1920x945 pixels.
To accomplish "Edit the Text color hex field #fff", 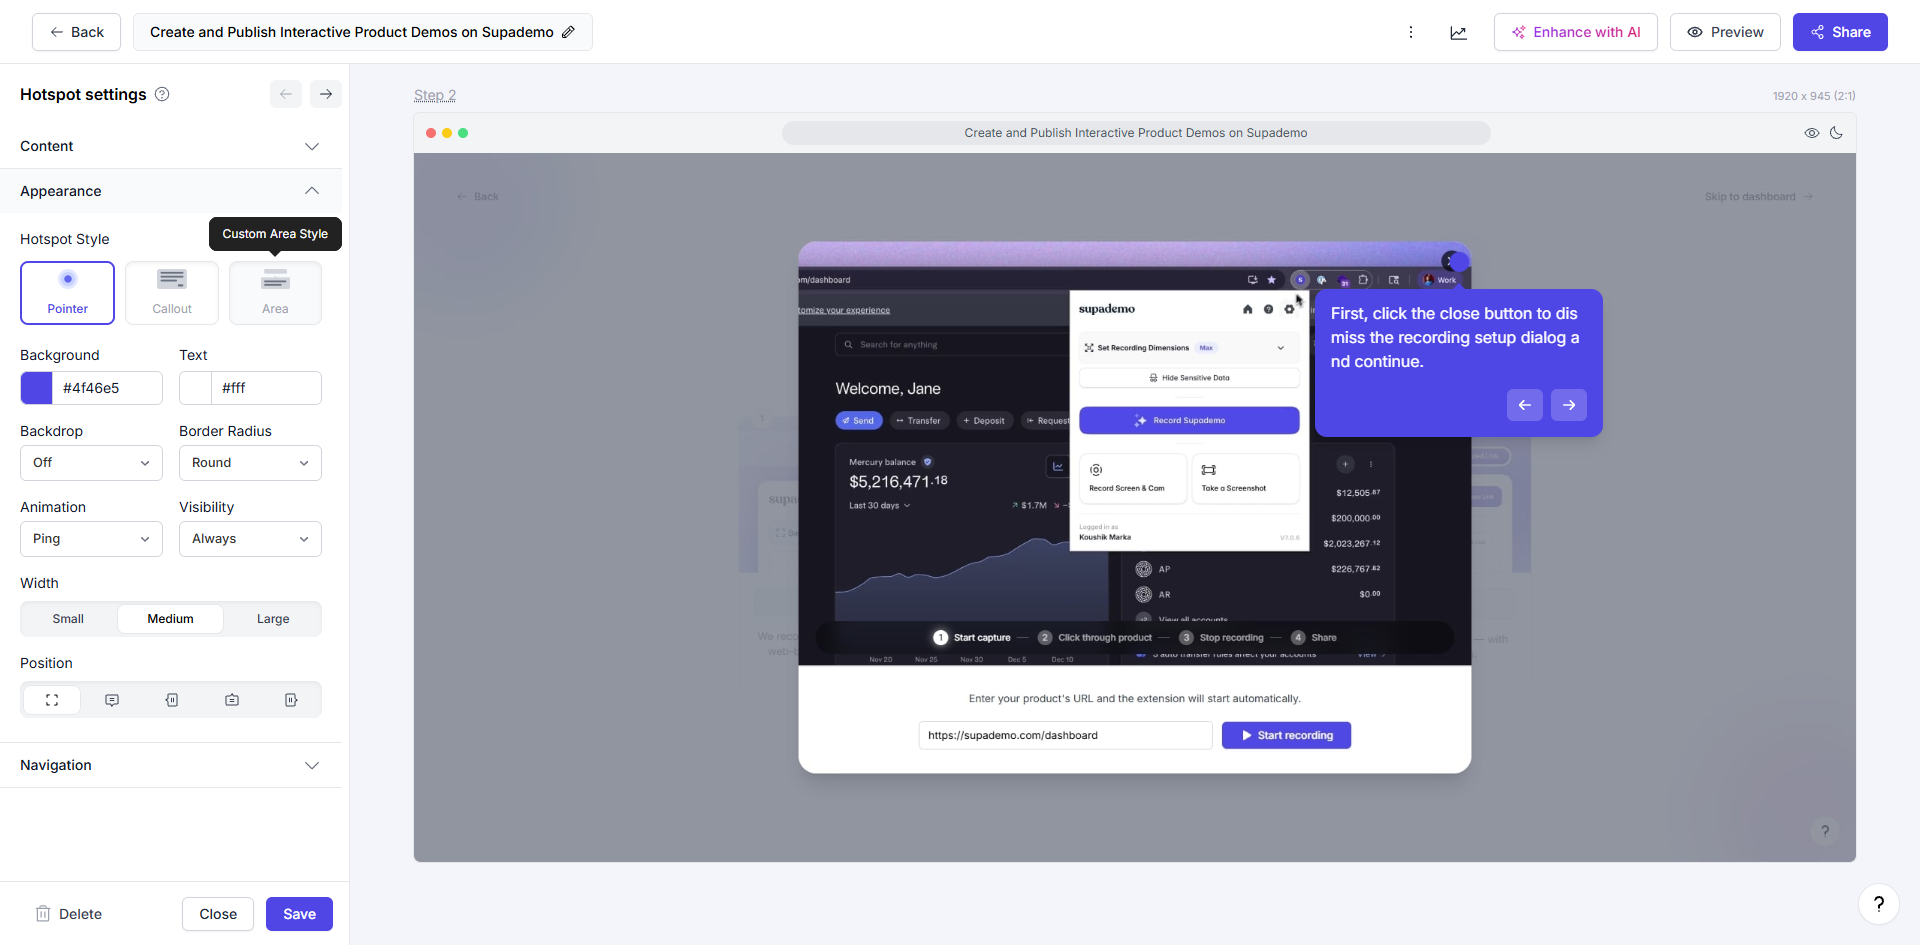I will coord(267,388).
